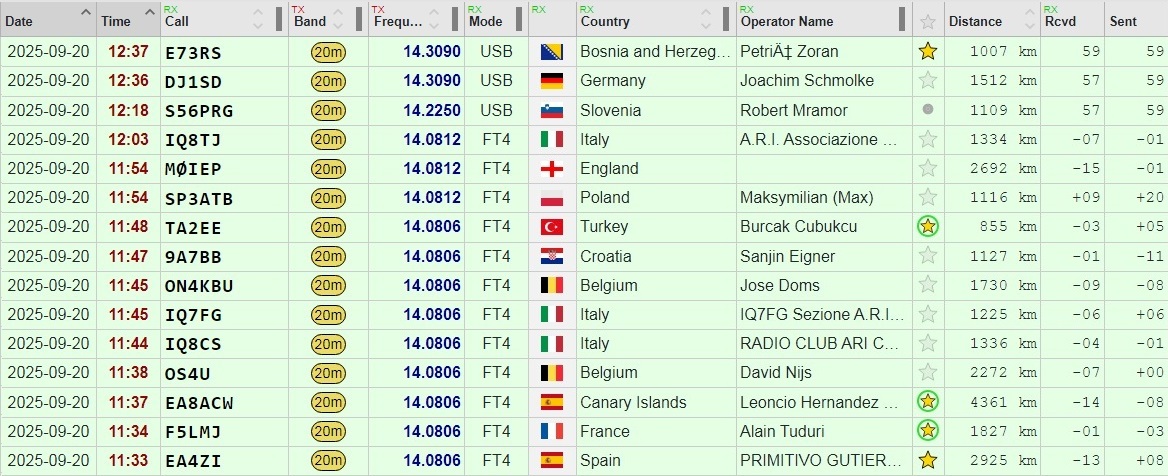Click the green-circled star for TA2EE
The width and height of the screenshot is (1168, 476).
coord(928,227)
